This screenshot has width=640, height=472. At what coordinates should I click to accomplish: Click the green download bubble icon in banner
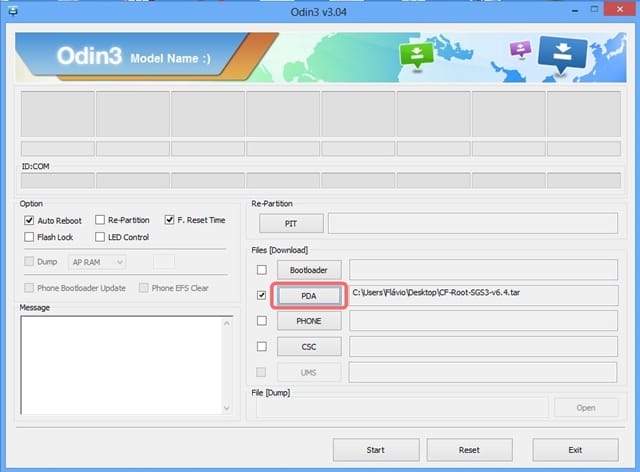pyautogui.click(x=416, y=56)
